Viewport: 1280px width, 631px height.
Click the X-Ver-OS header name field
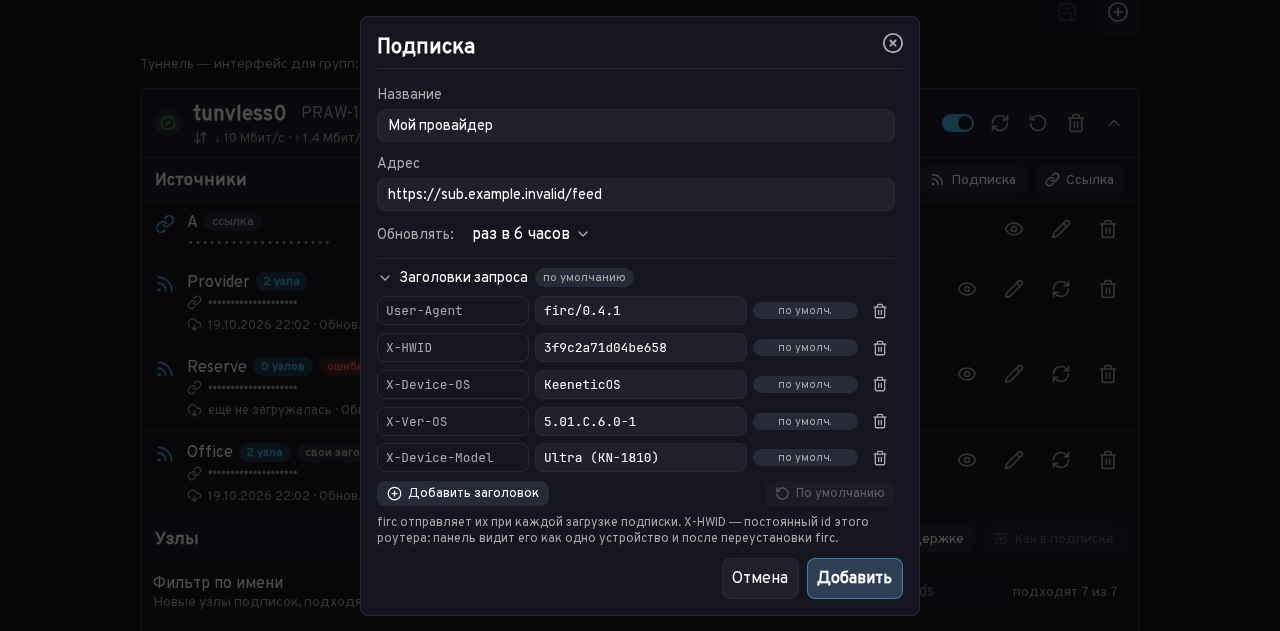click(x=453, y=421)
